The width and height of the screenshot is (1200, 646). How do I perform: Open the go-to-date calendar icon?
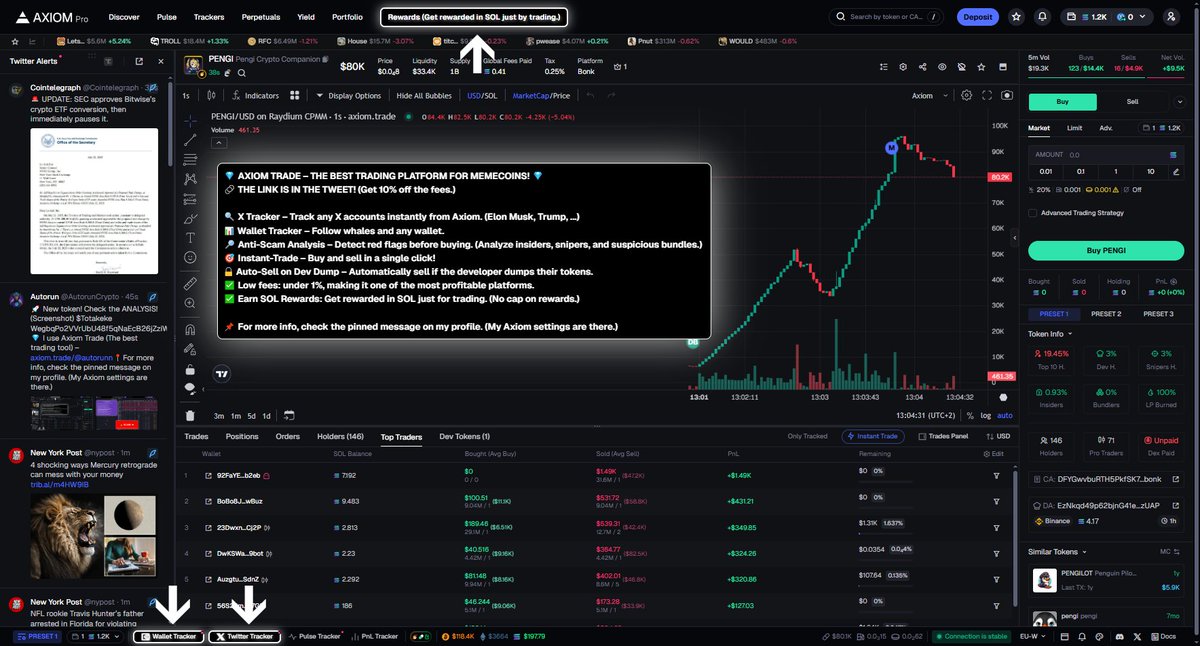point(289,415)
